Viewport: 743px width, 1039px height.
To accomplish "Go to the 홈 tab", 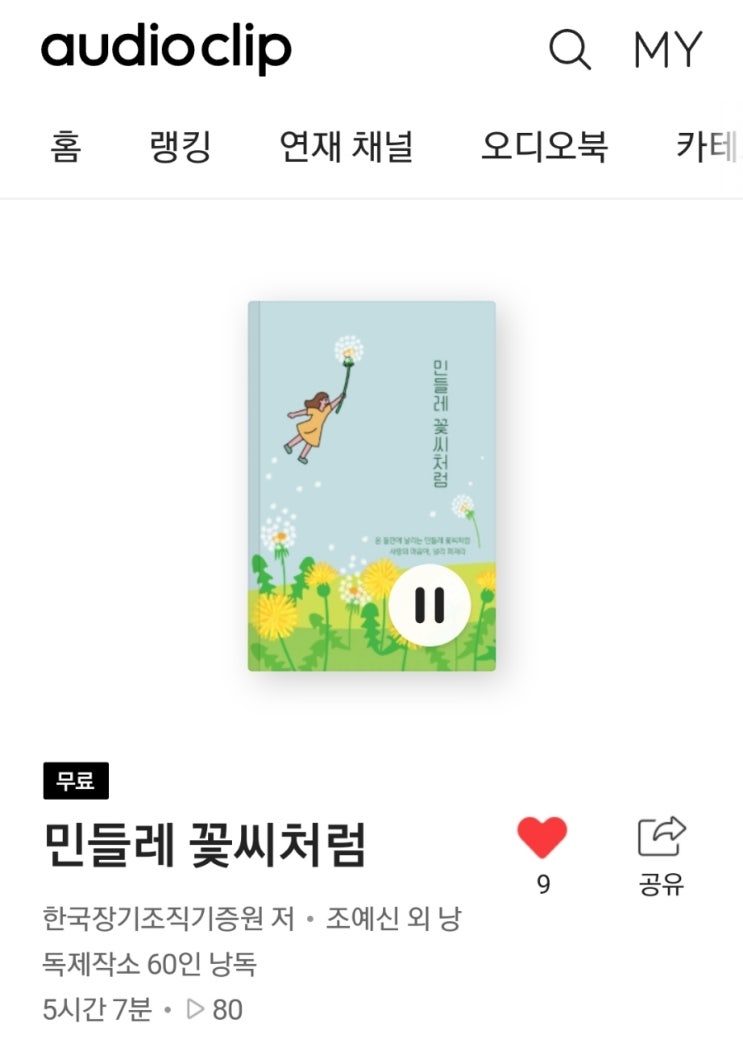I will point(66,146).
